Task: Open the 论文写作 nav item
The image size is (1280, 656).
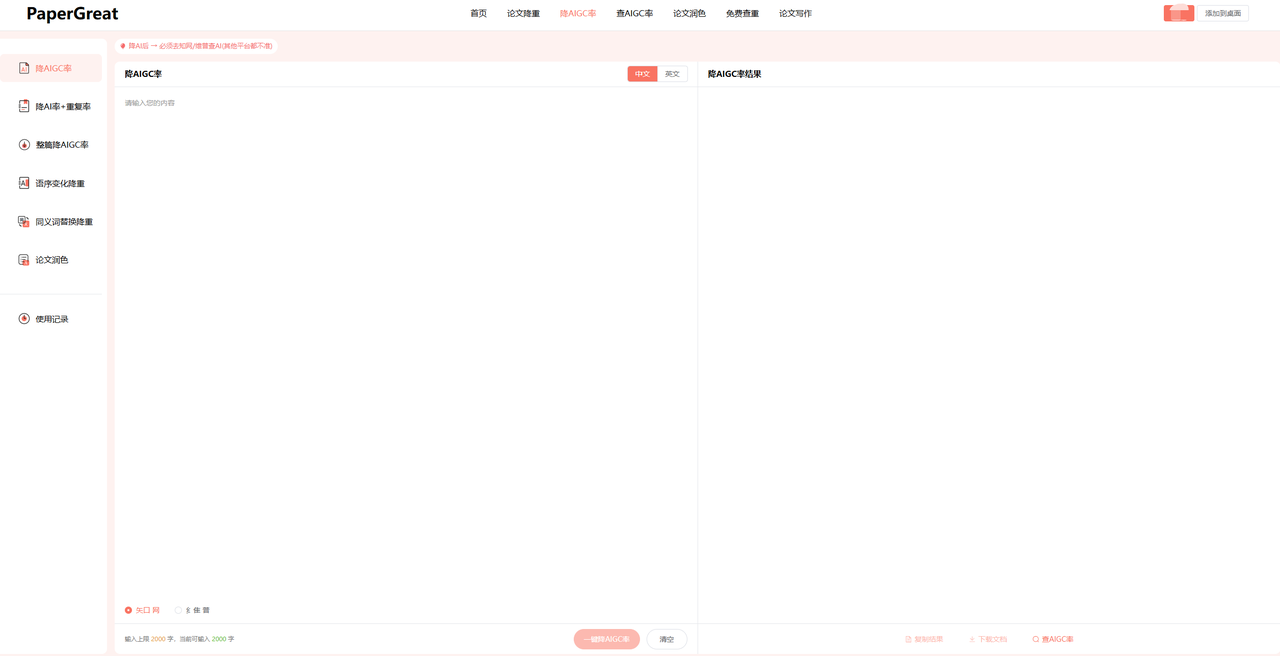Action: click(795, 13)
